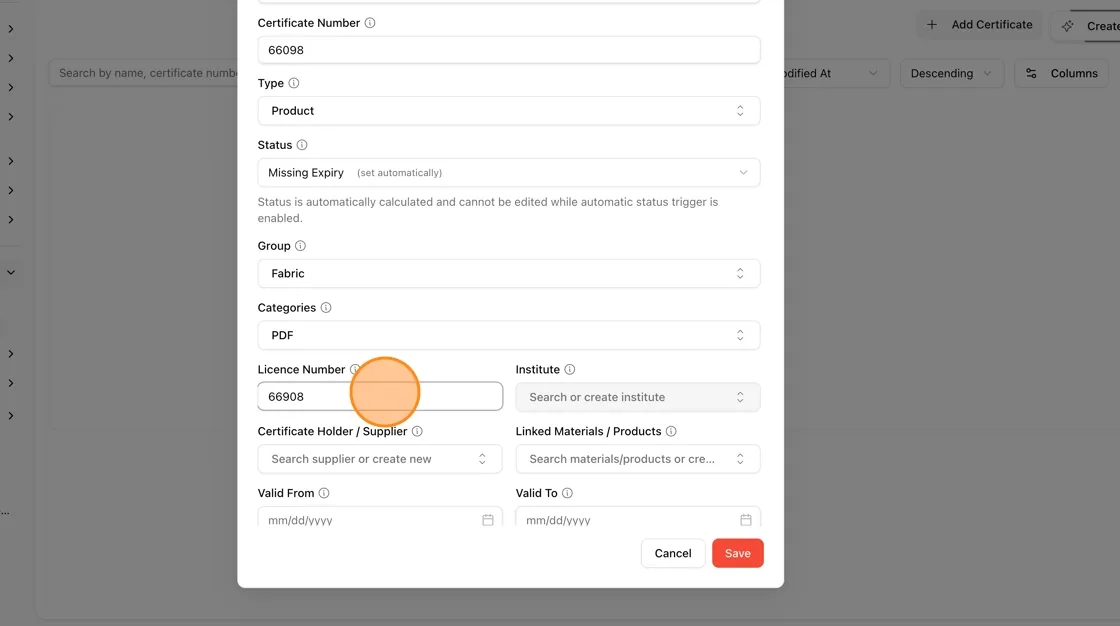Image resolution: width=1120 pixels, height=626 pixels.
Task: Click info icon beside Categories label
Action: 326,307
